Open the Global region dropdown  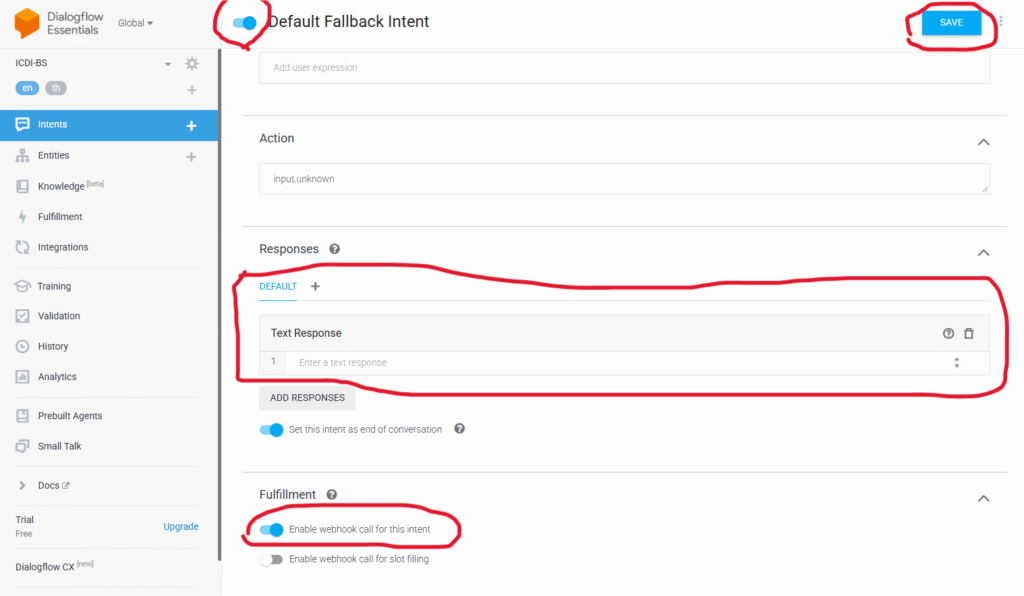(135, 23)
